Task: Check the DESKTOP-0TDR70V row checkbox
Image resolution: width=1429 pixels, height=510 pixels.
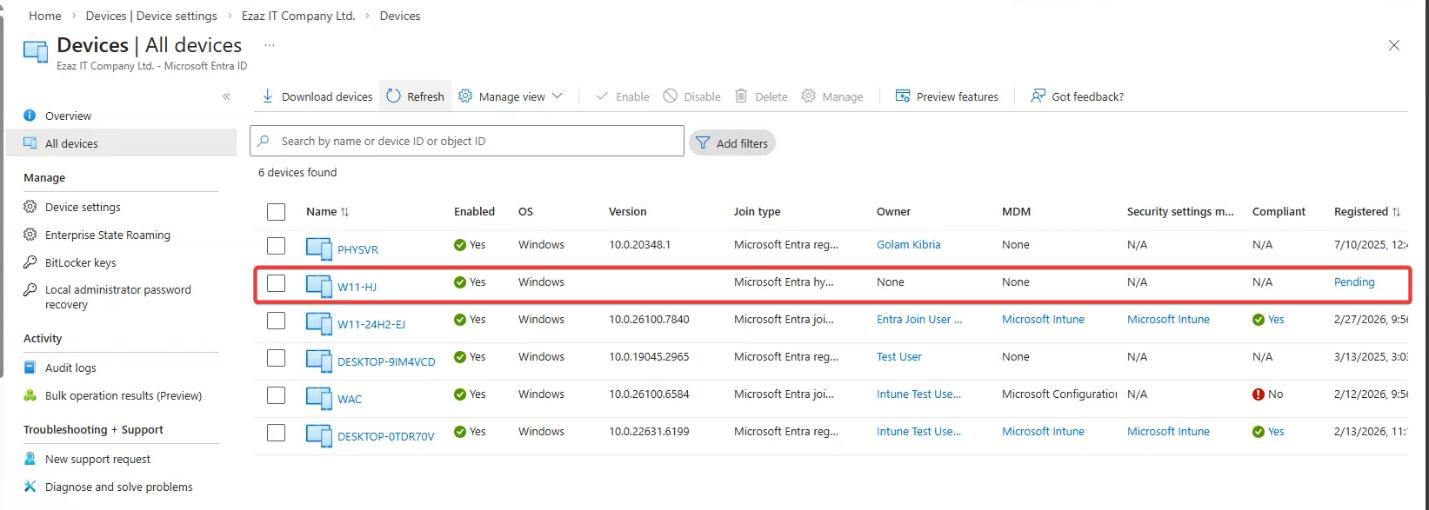Action: tap(276, 432)
